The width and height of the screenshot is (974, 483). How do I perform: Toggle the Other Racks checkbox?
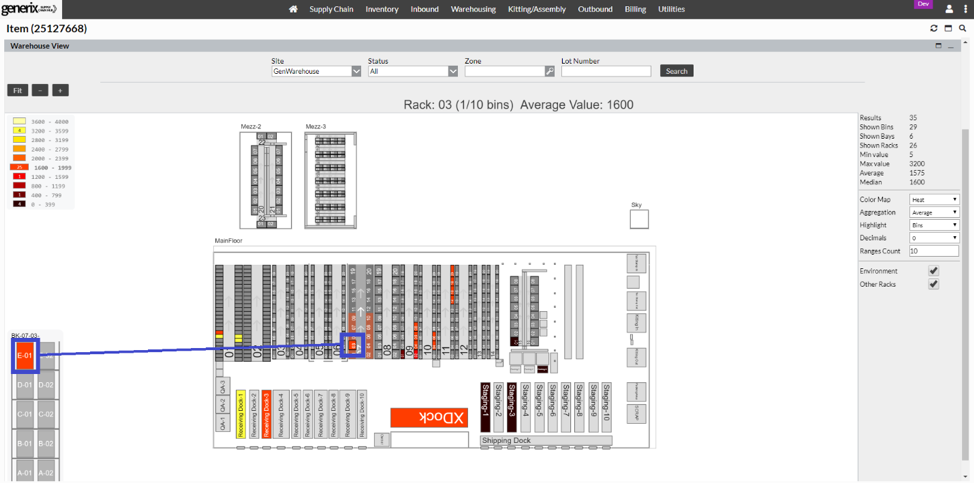click(x=933, y=284)
